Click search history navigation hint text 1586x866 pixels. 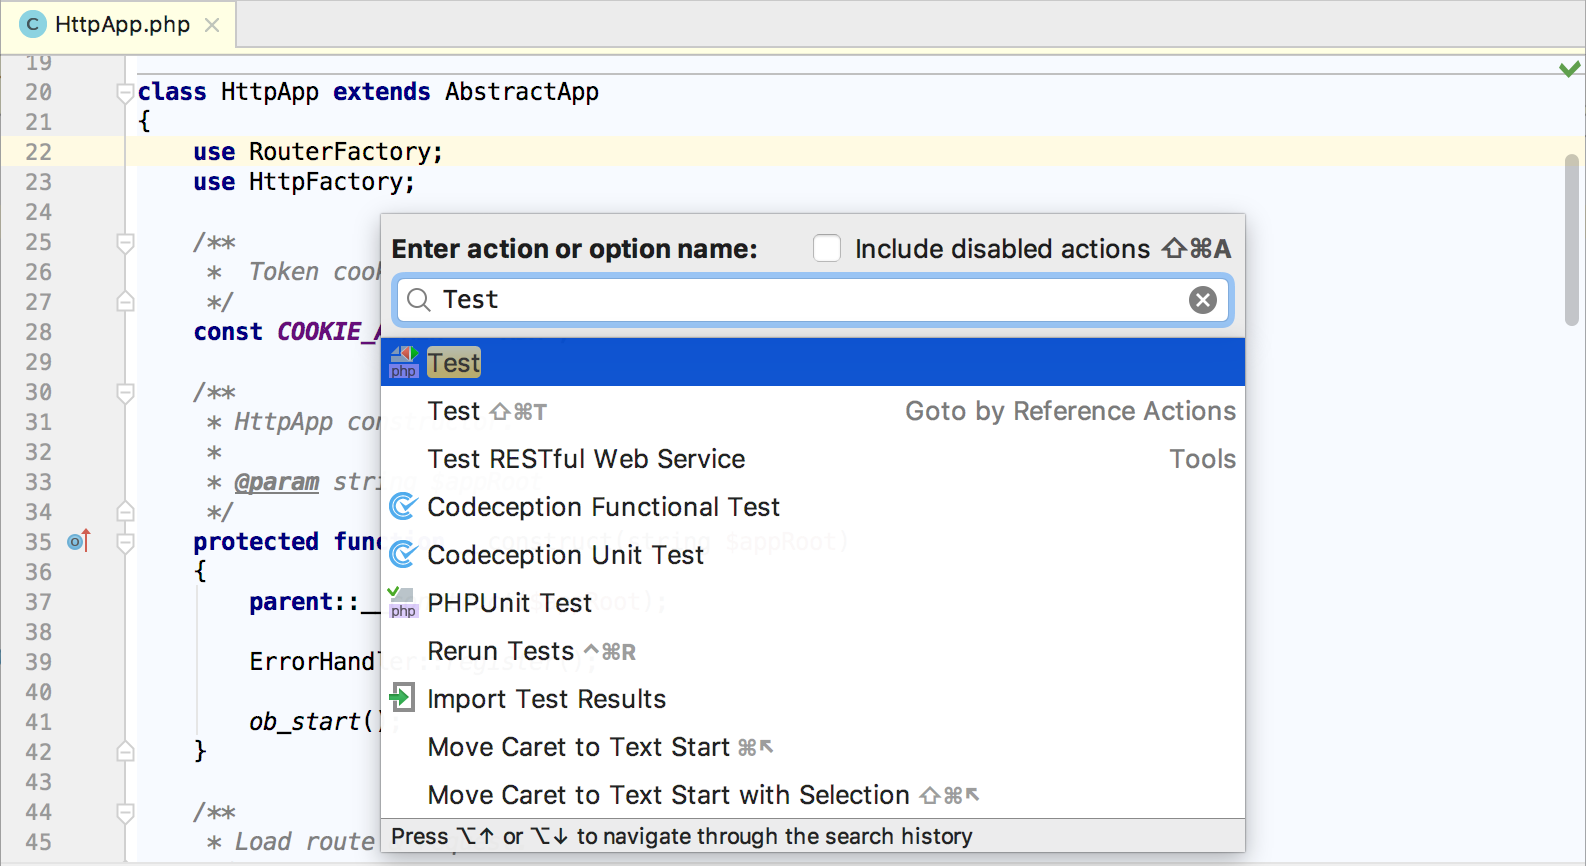(681, 836)
